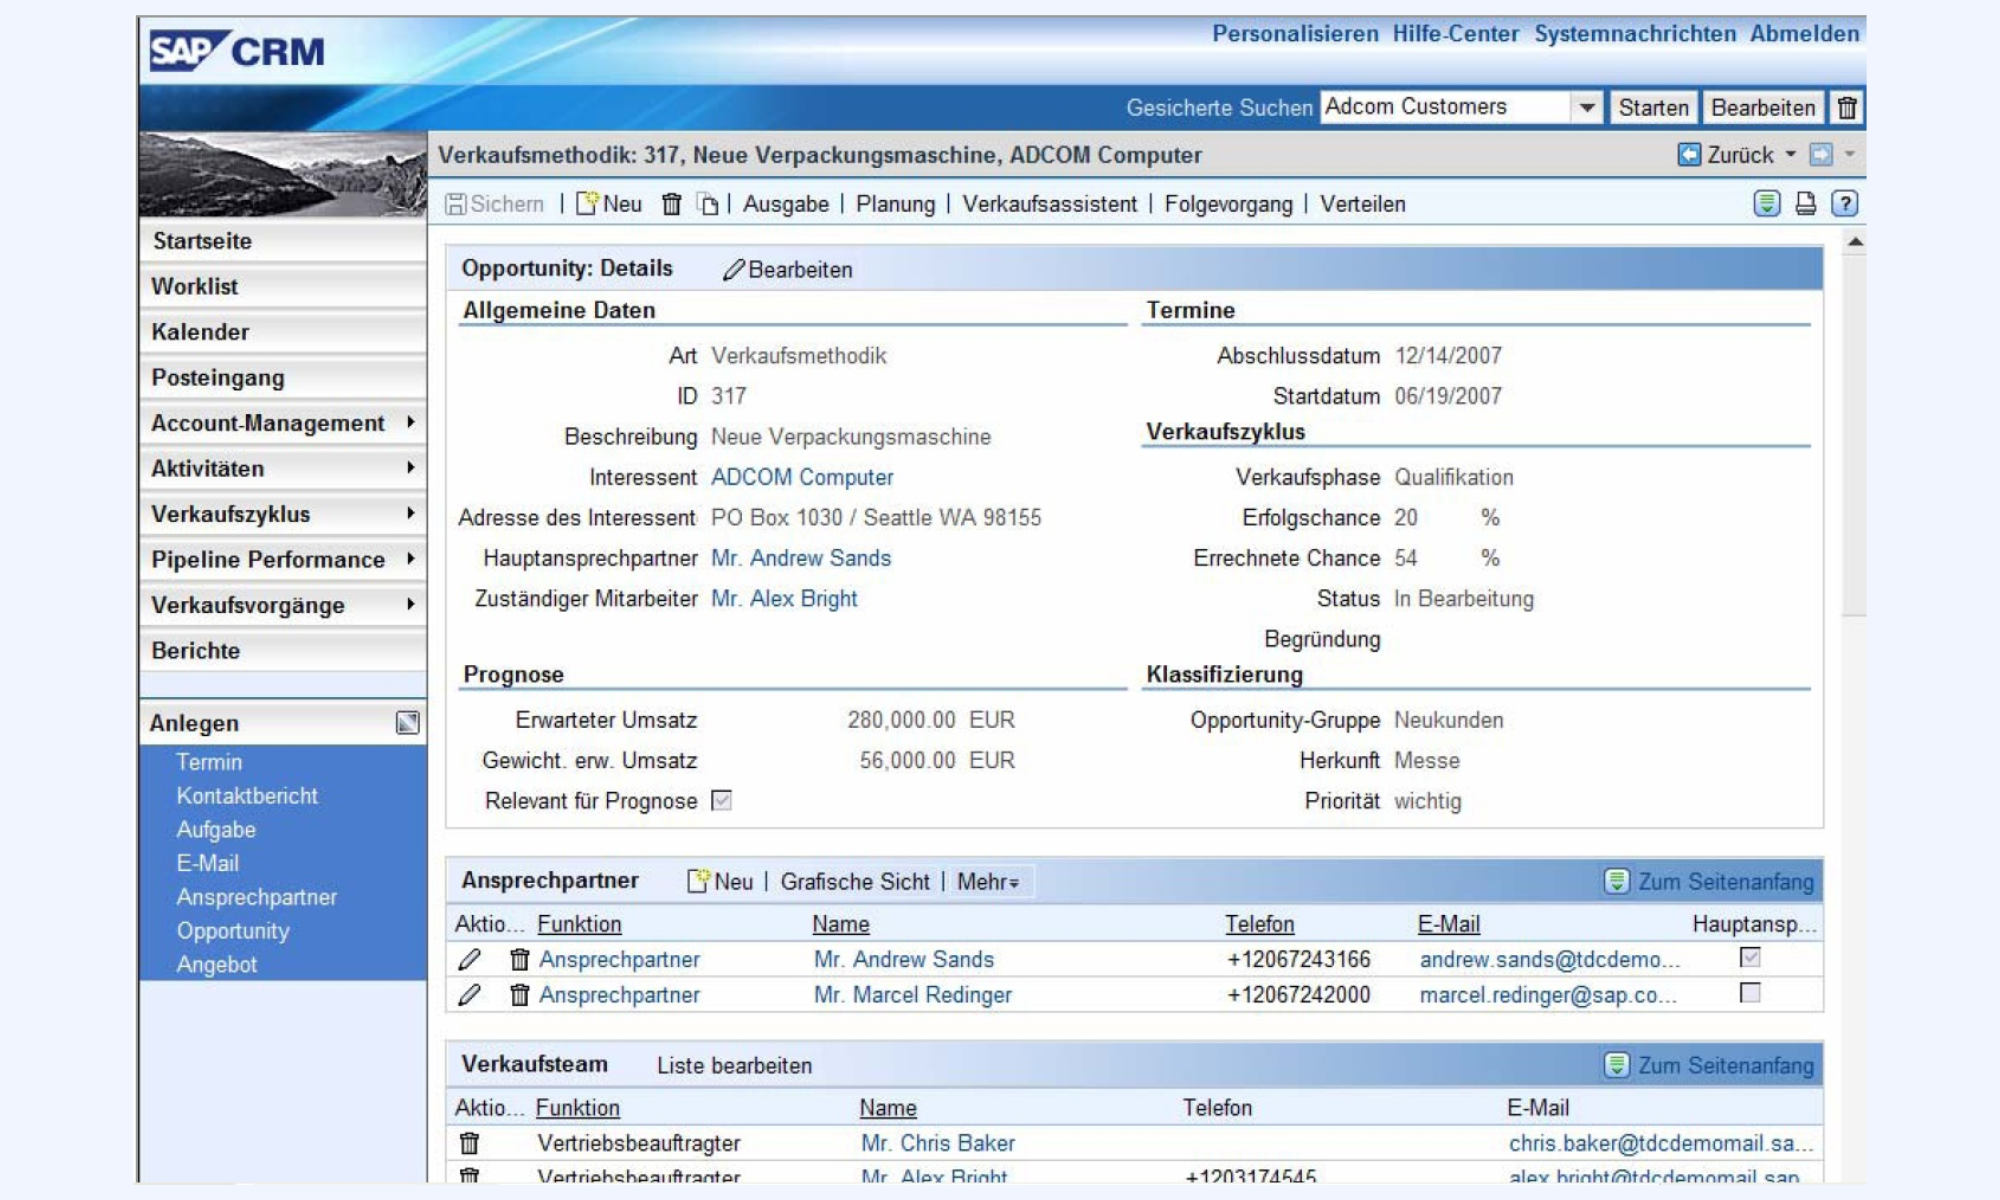Open the Gesicherte Suchen dropdown arrow
The image size is (2000, 1200).
pyautogui.click(x=1587, y=107)
